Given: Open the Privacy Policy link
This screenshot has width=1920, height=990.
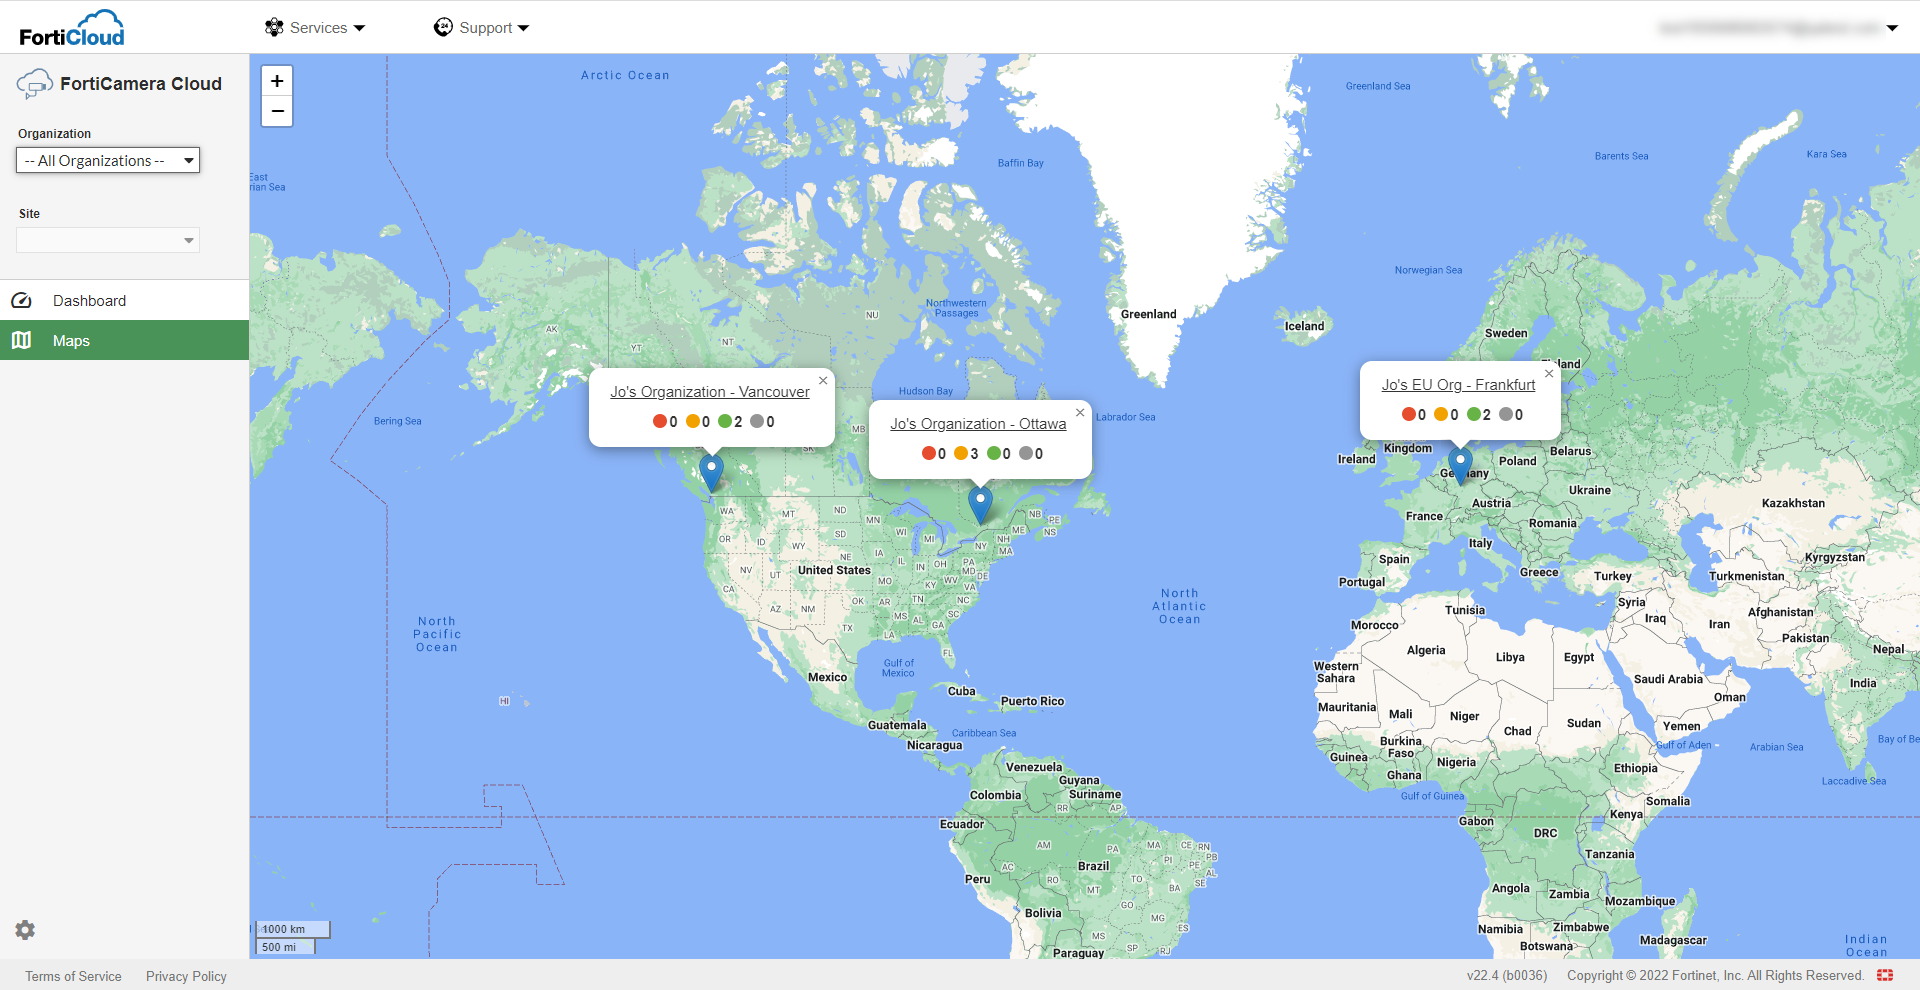Looking at the screenshot, I should coord(186,976).
